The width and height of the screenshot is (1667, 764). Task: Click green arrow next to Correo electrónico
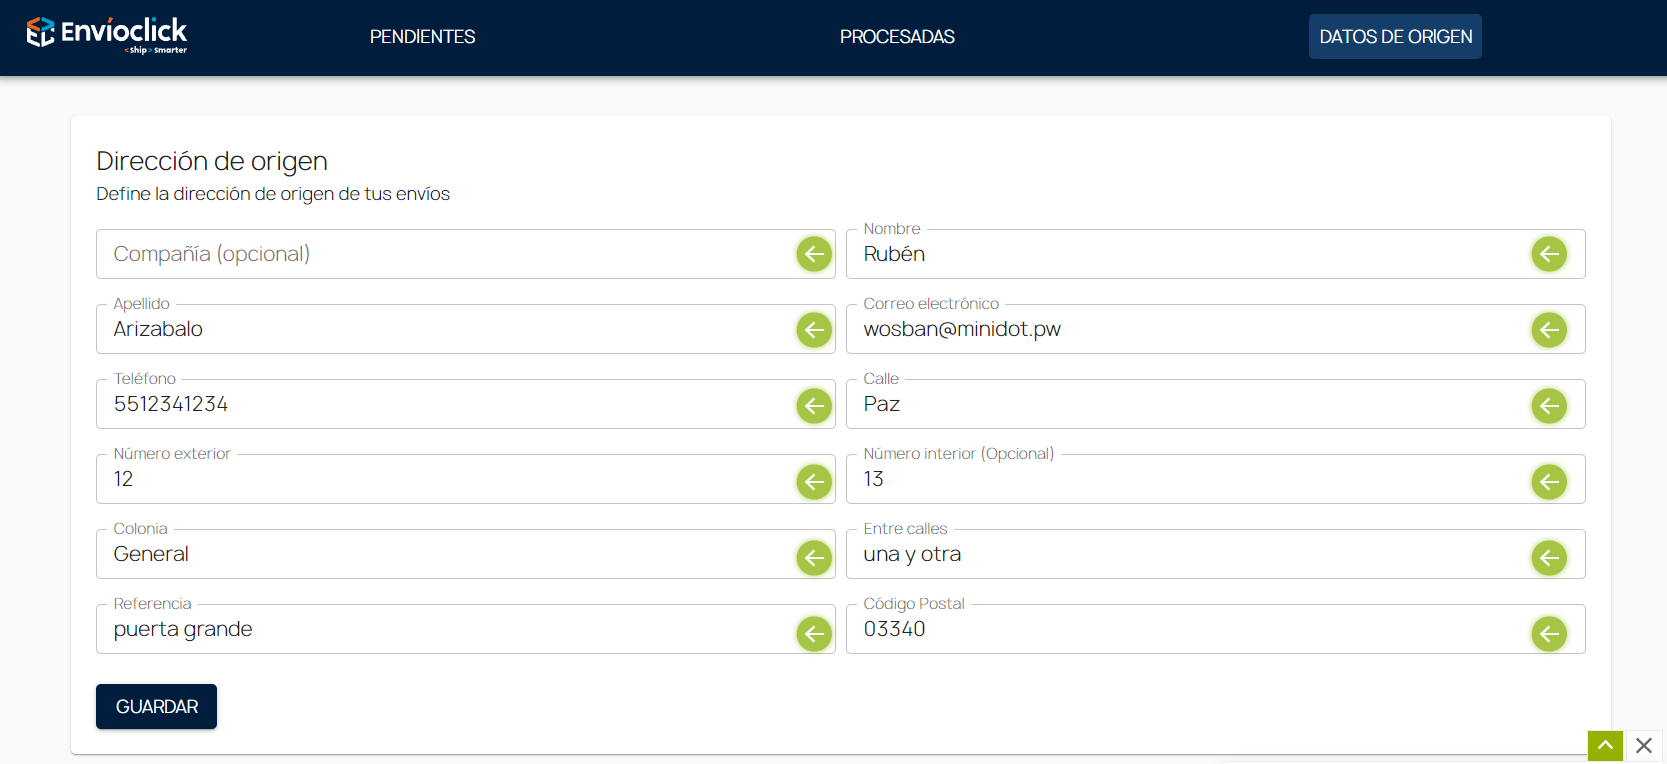(1548, 329)
